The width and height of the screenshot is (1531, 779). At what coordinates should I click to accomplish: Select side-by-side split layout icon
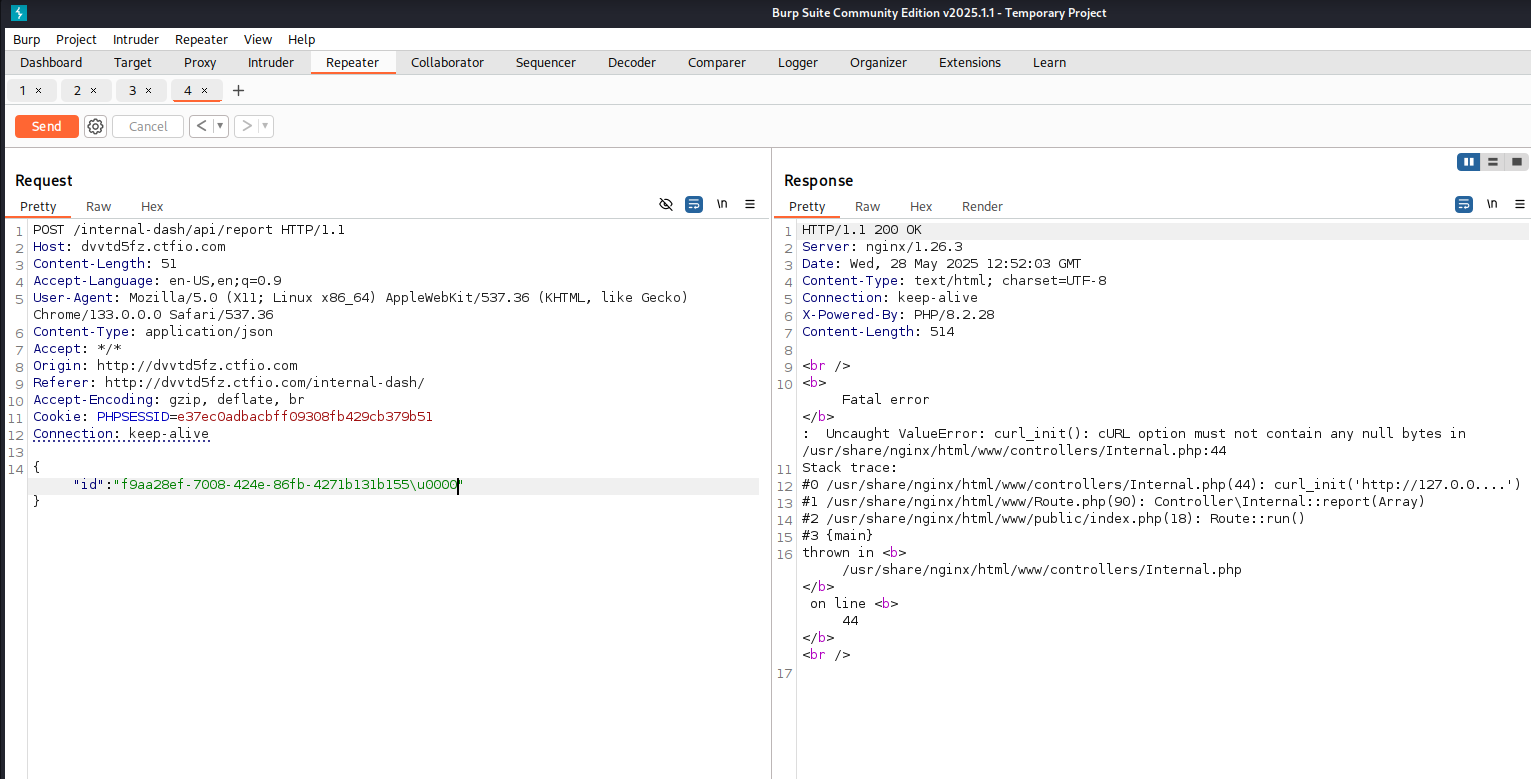click(x=1468, y=162)
